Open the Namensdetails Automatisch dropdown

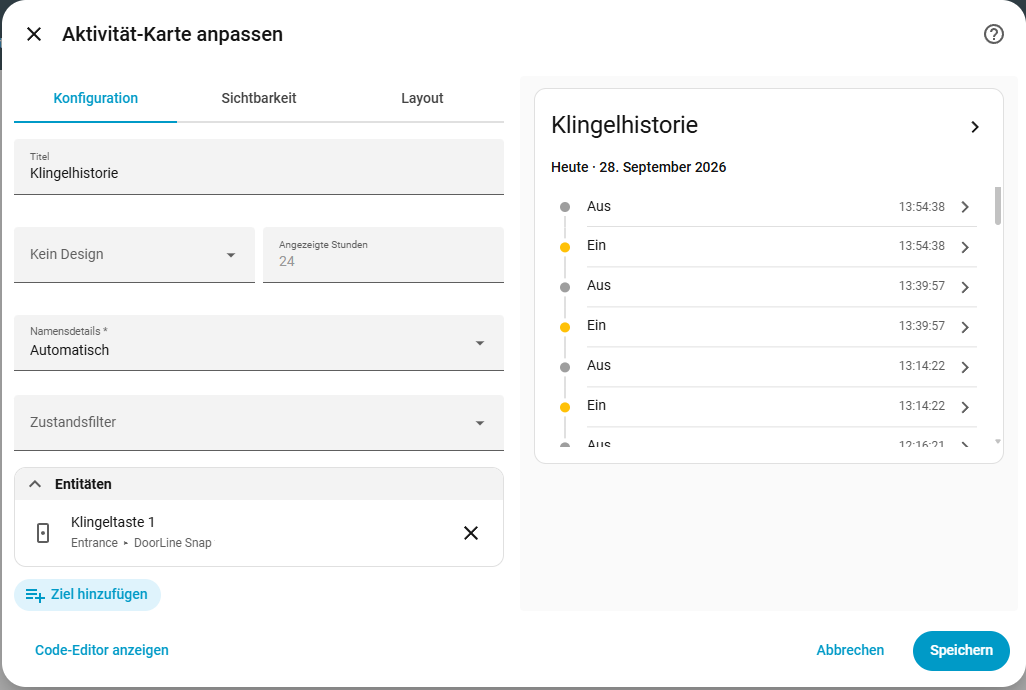pyautogui.click(x=259, y=343)
